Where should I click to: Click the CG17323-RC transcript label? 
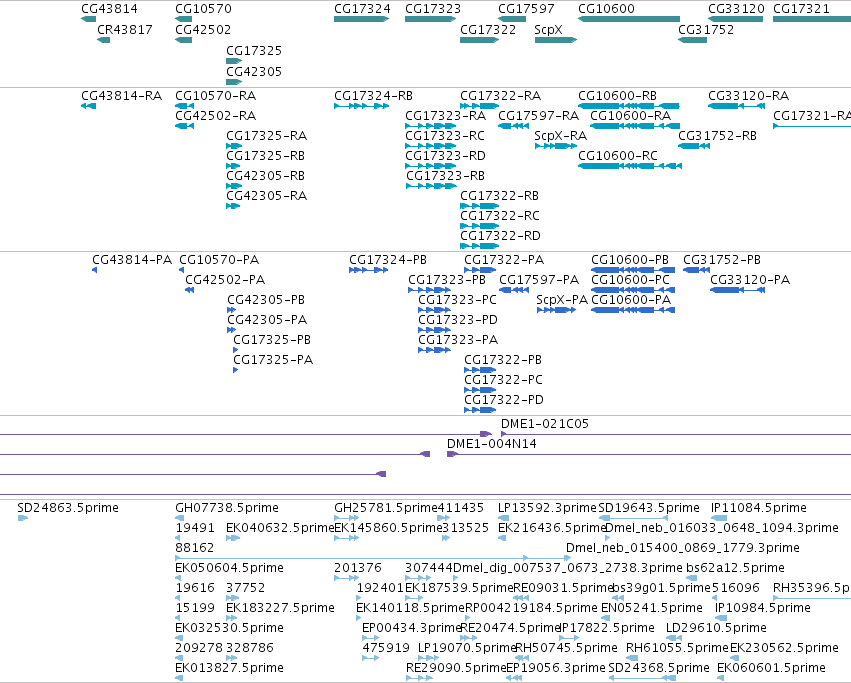[445, 136]
